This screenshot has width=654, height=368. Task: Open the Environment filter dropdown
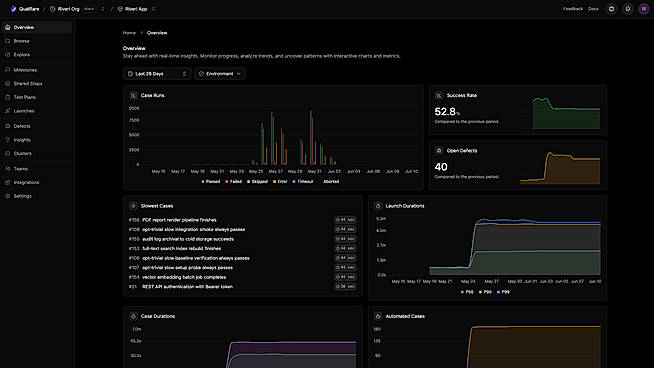pos(220,74)
